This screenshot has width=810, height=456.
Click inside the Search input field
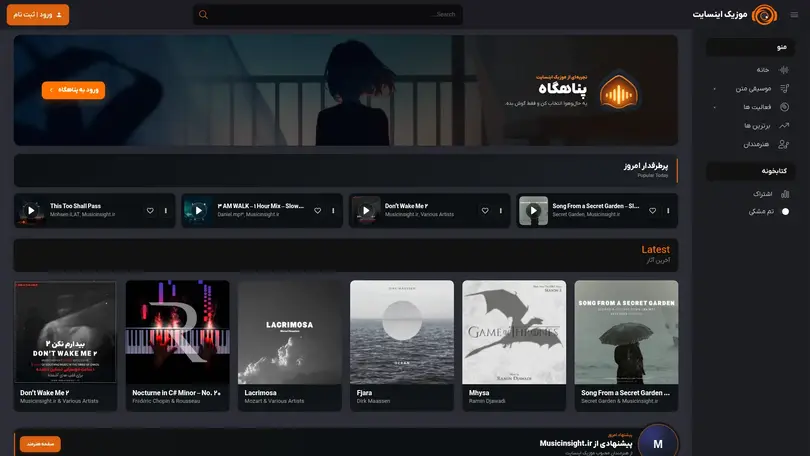[x=334, y=14]
